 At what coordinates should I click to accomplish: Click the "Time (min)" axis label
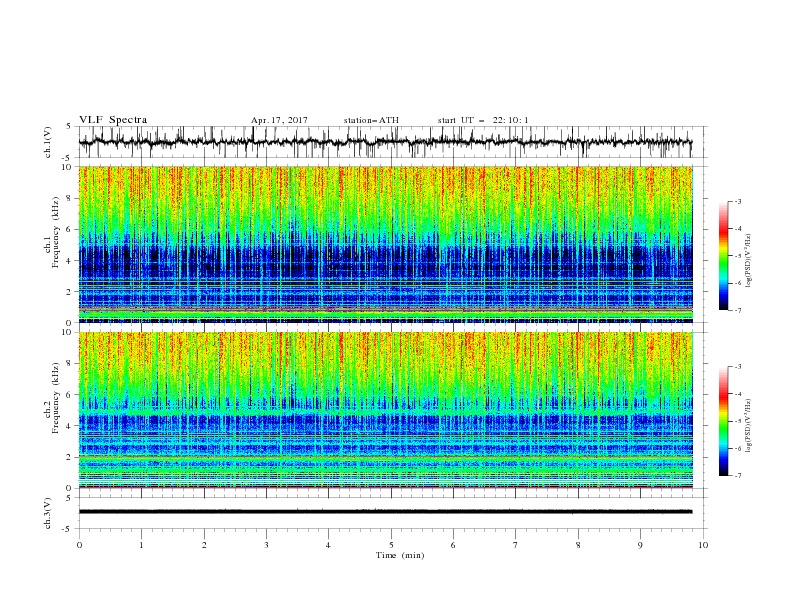coord(400,555)
